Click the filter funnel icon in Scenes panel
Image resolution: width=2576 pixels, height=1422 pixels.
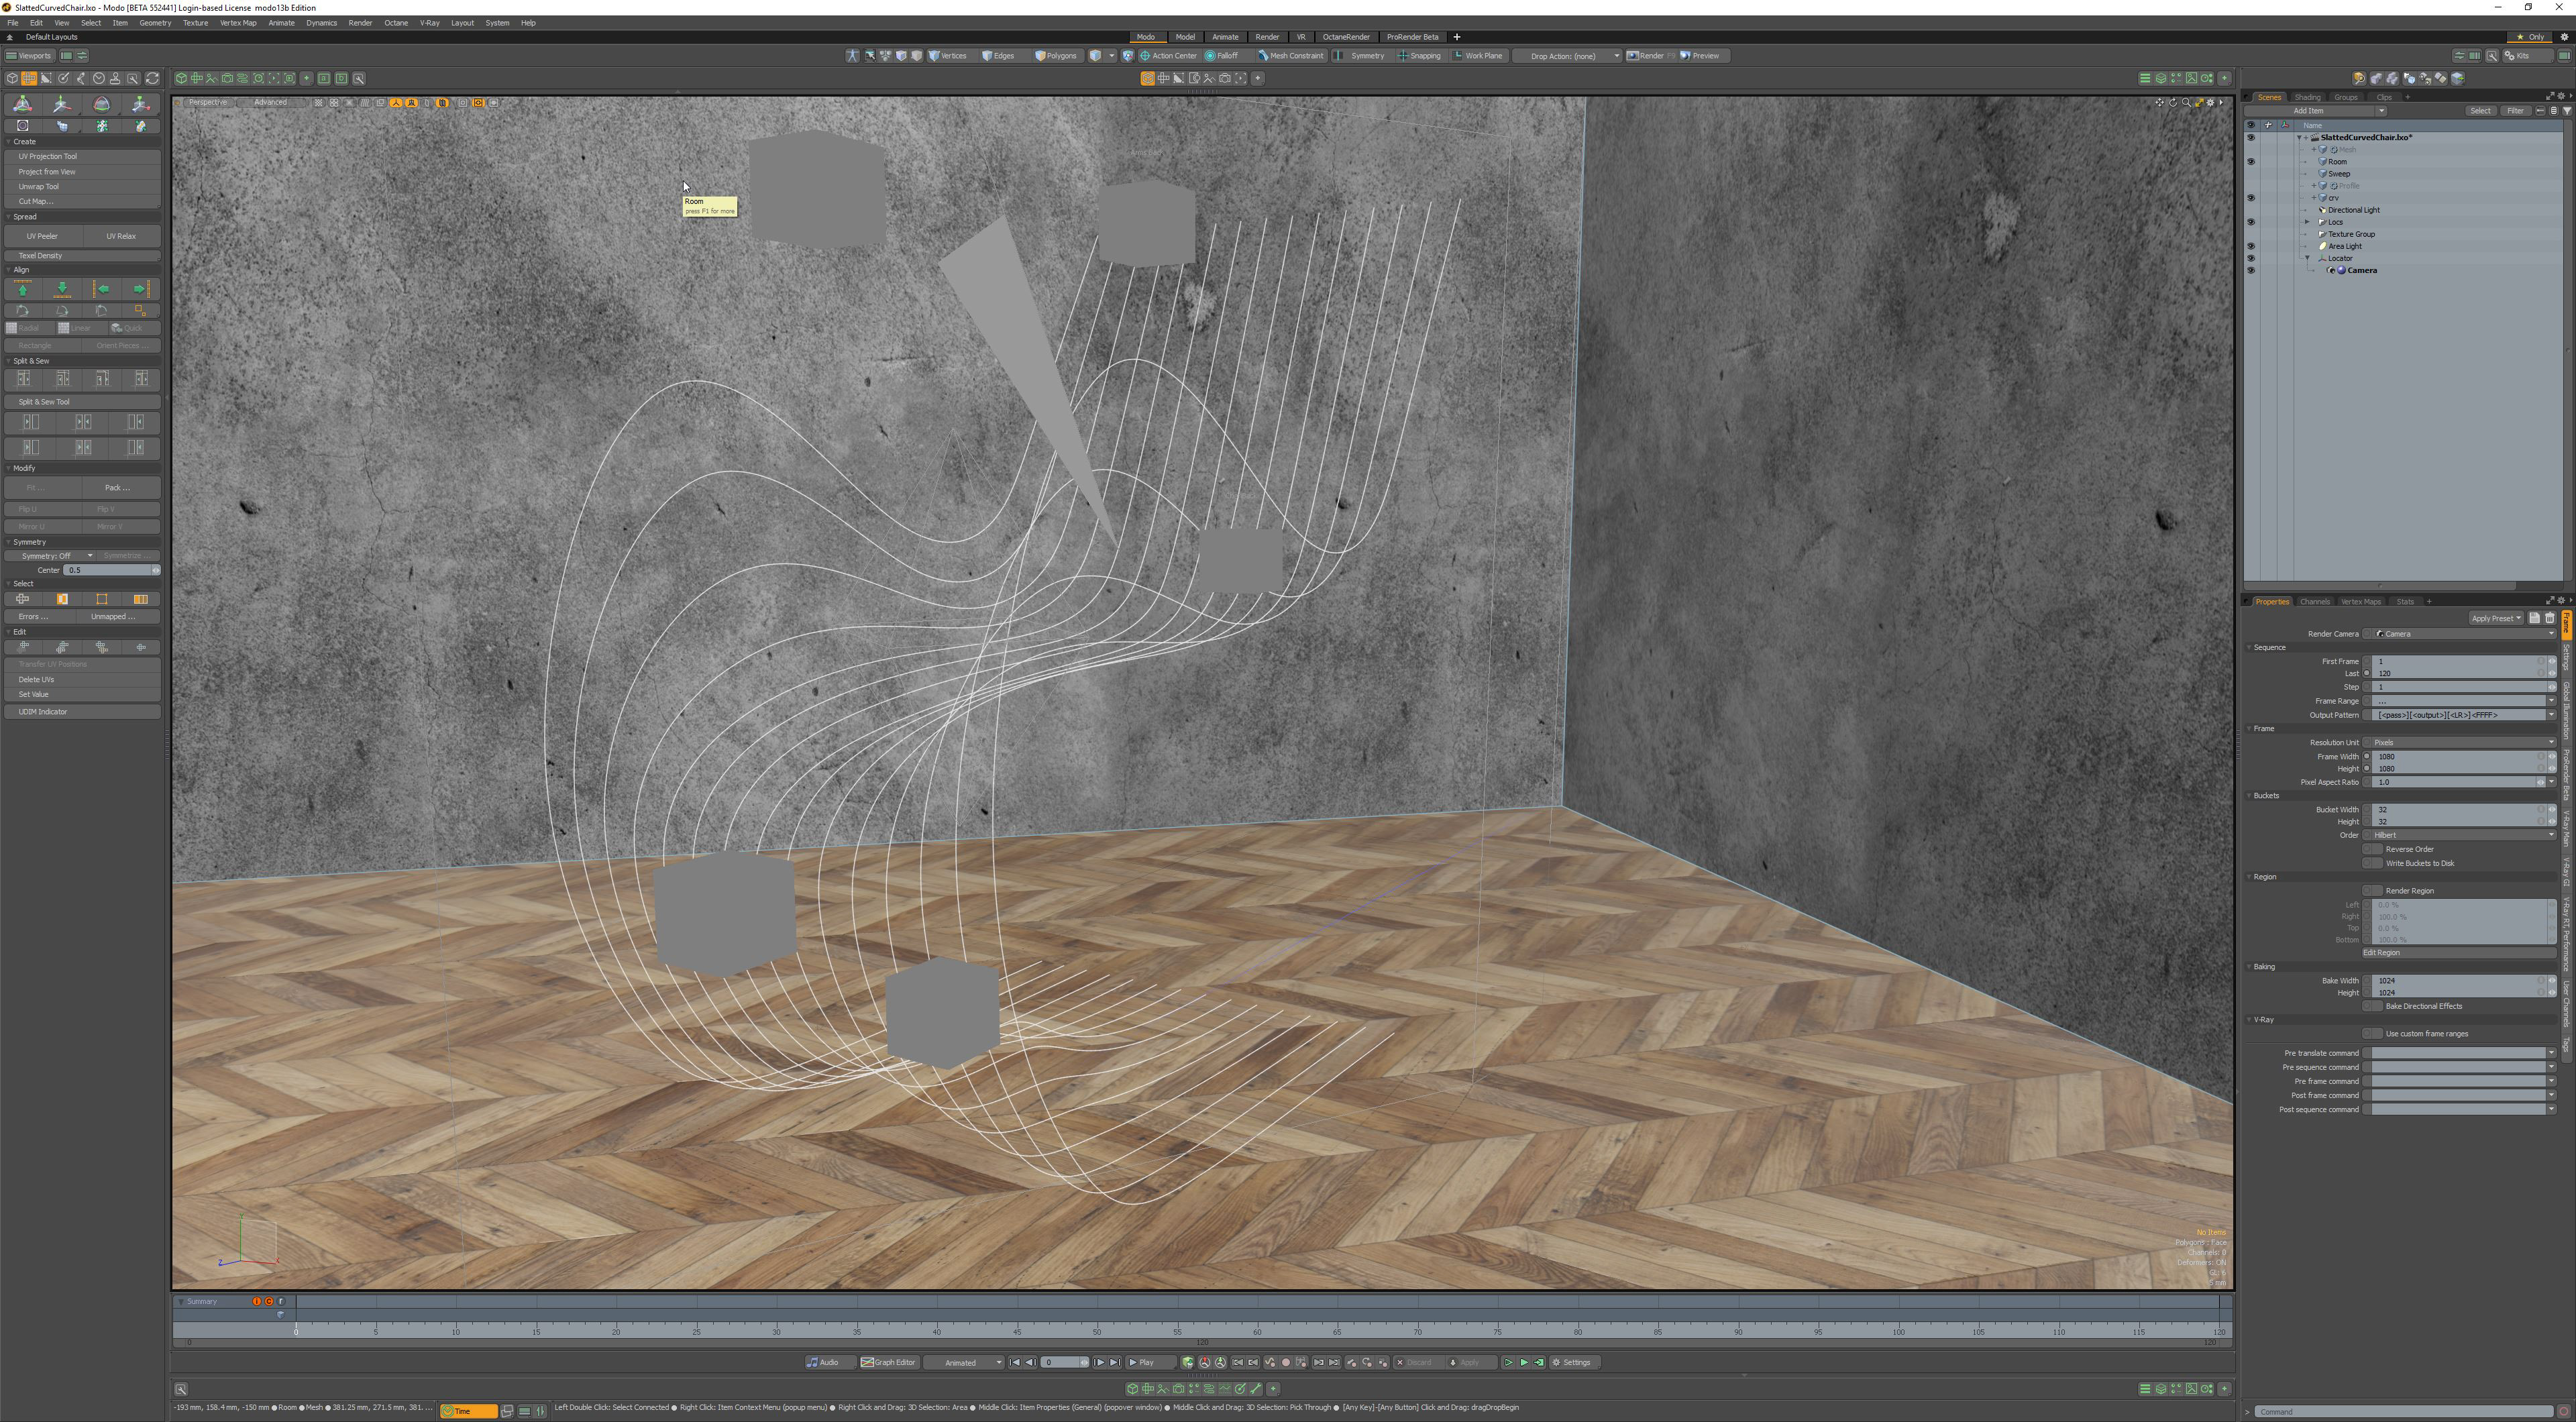2566,111
